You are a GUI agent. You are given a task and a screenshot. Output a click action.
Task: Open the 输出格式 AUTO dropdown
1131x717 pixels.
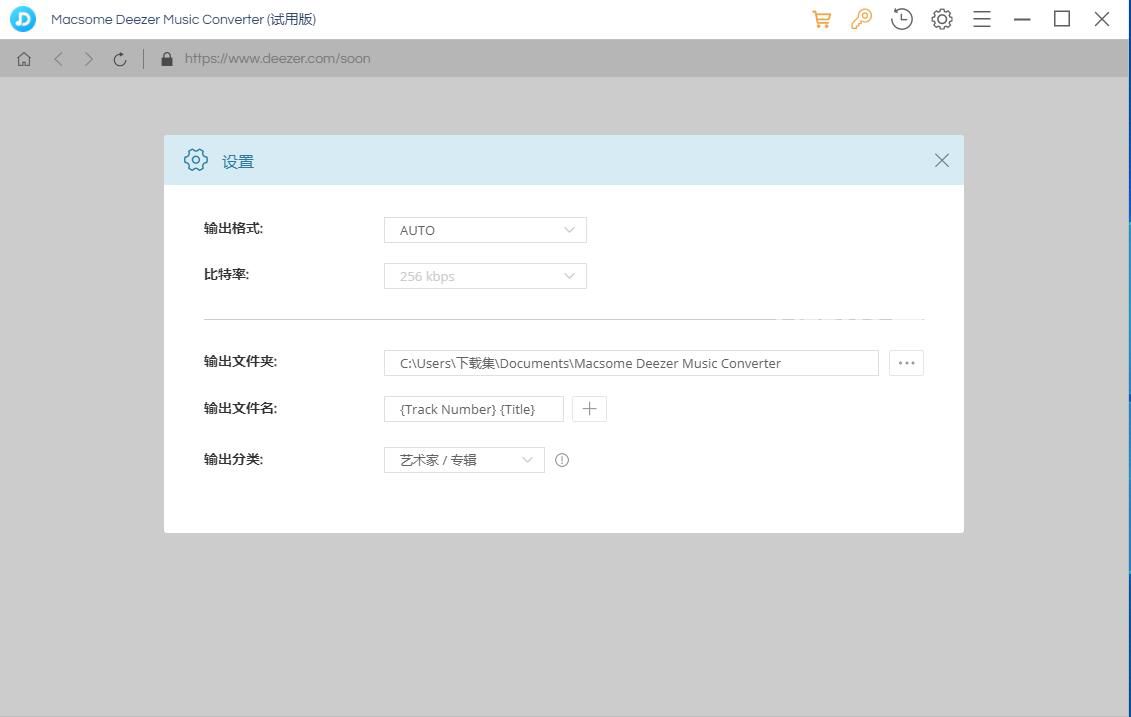485,230
